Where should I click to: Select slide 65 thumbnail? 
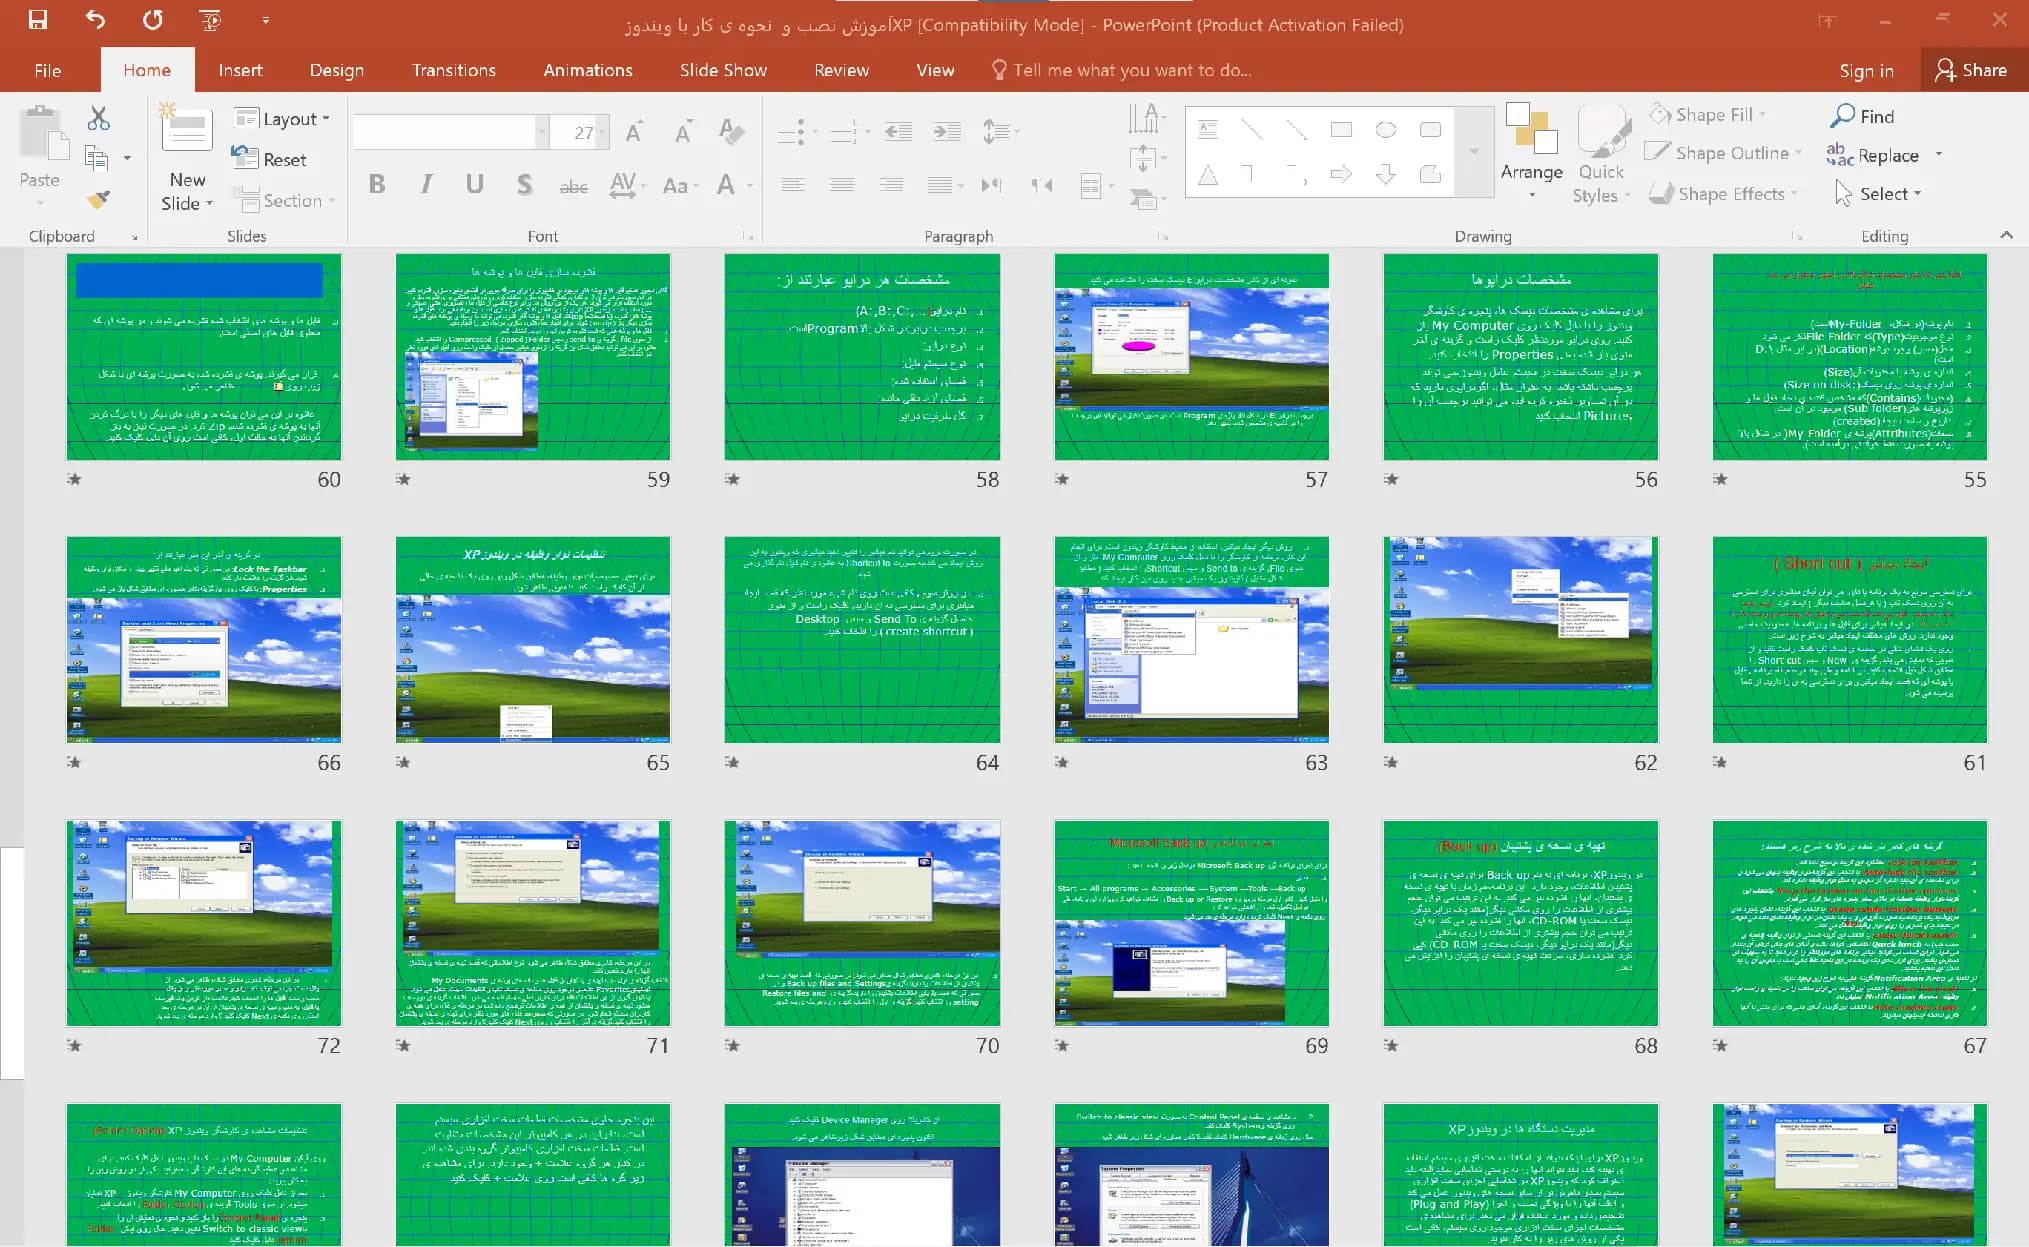(x=533, y=640)
